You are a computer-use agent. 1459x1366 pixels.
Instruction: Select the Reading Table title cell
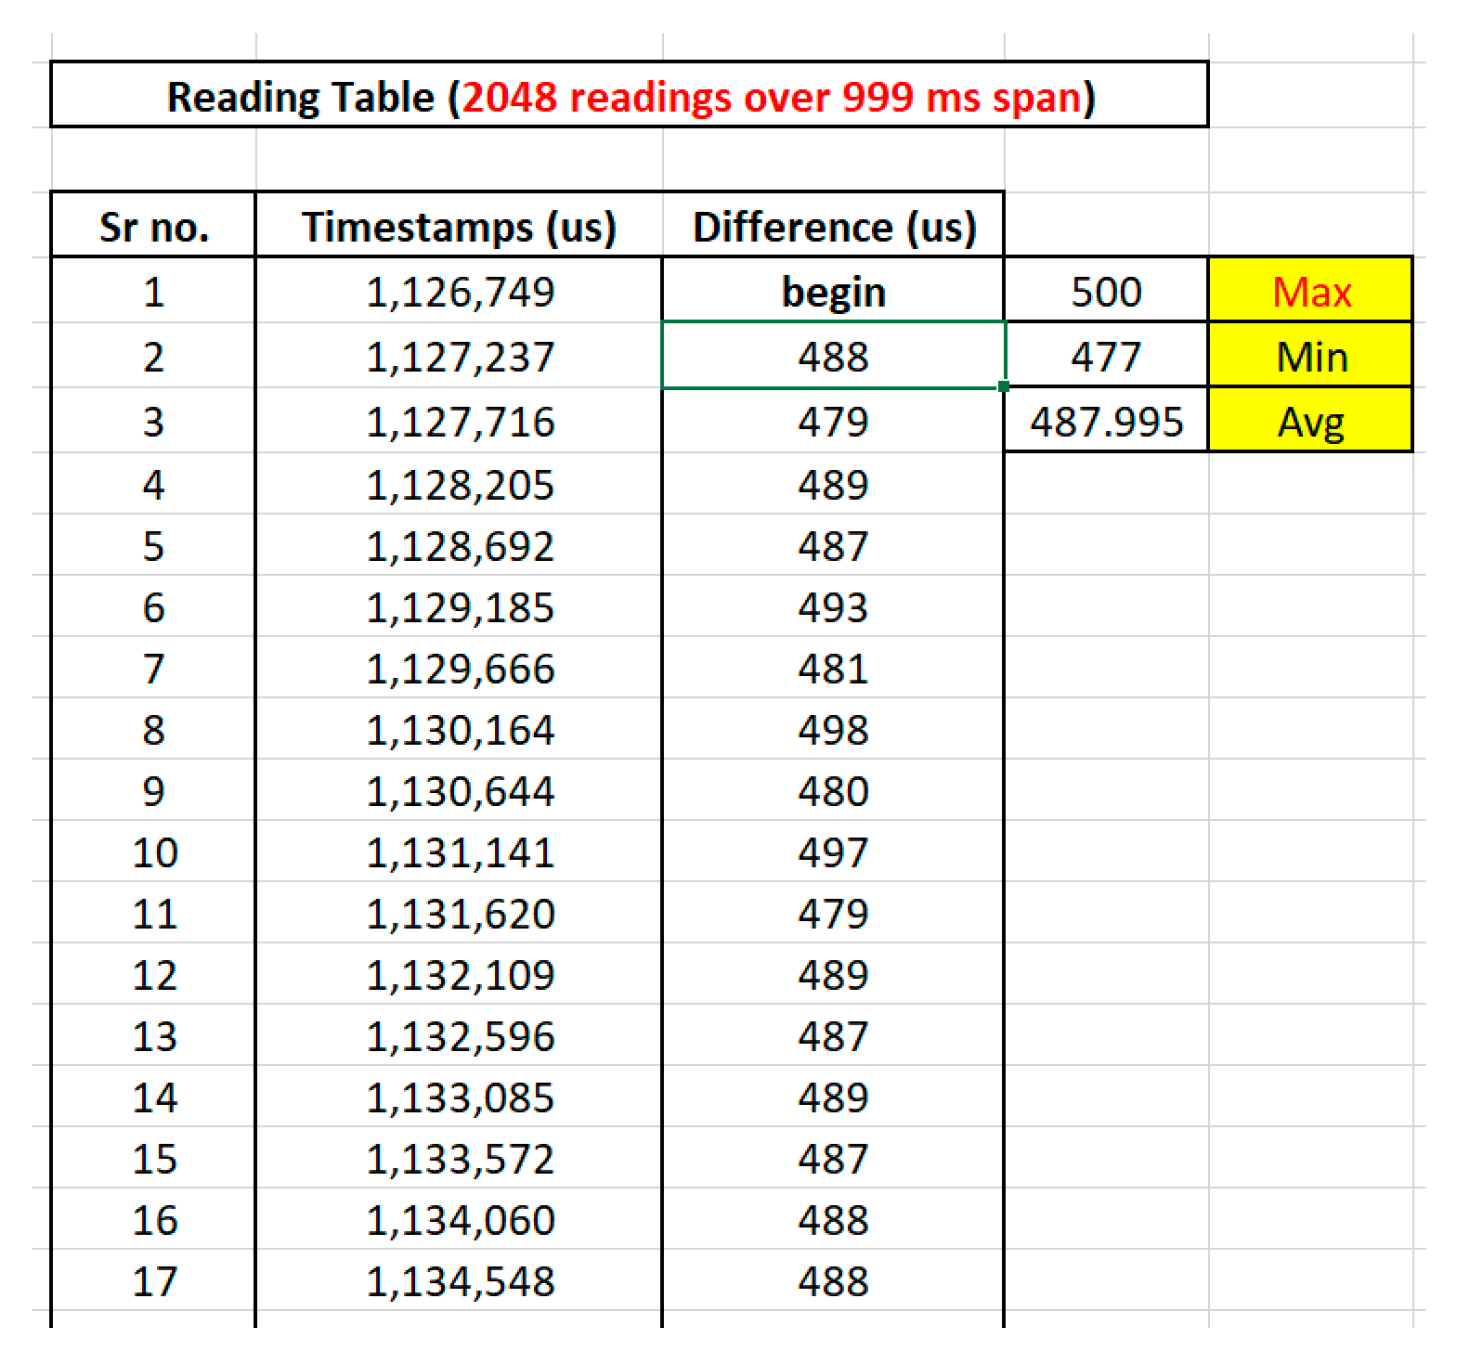click(629, 97)
